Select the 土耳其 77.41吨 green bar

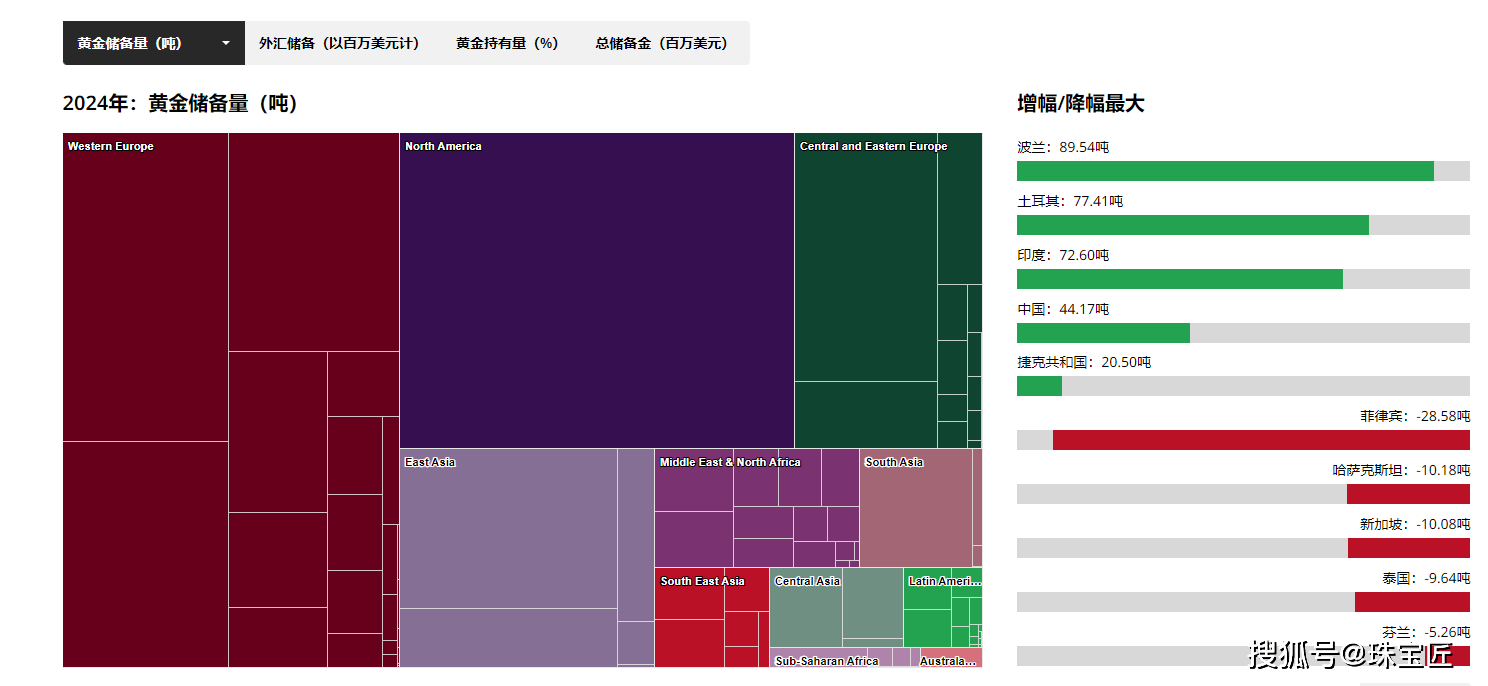coord(1192,225)
